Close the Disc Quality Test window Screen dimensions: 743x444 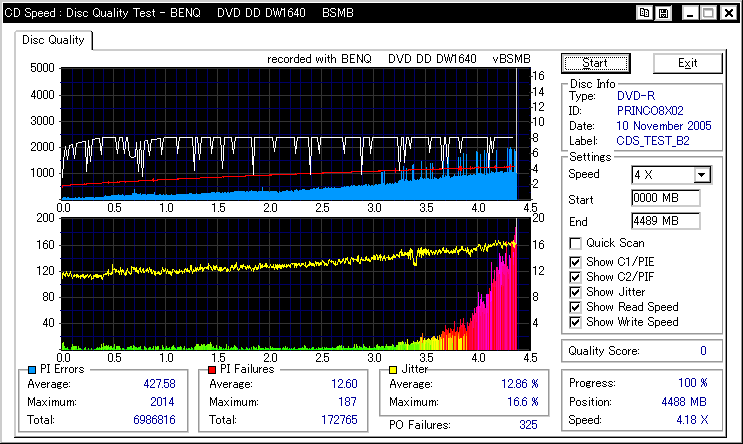coord(726,13)
